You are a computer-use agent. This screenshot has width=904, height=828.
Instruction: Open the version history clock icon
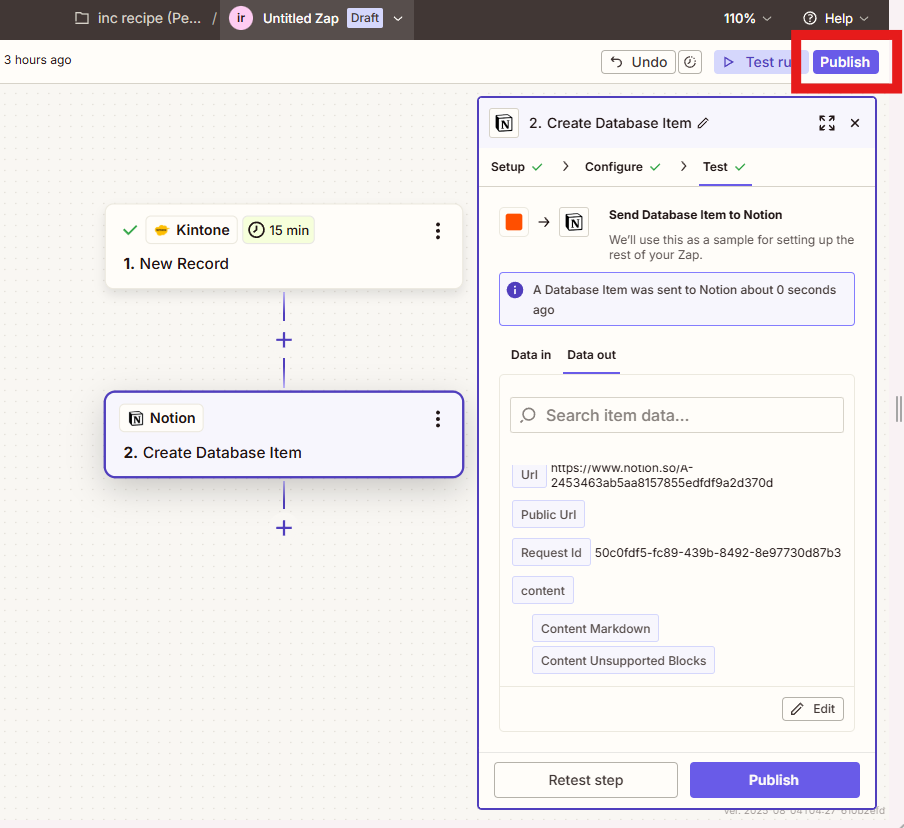point(690,62)
